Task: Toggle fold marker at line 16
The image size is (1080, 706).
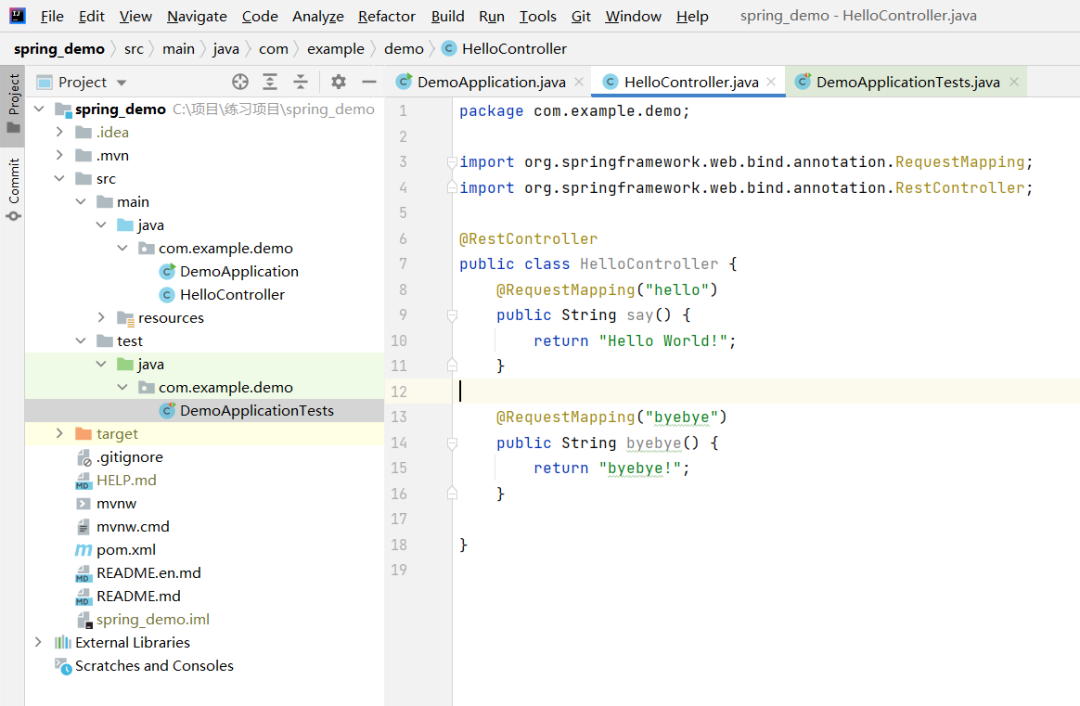Action: point(452,493)
